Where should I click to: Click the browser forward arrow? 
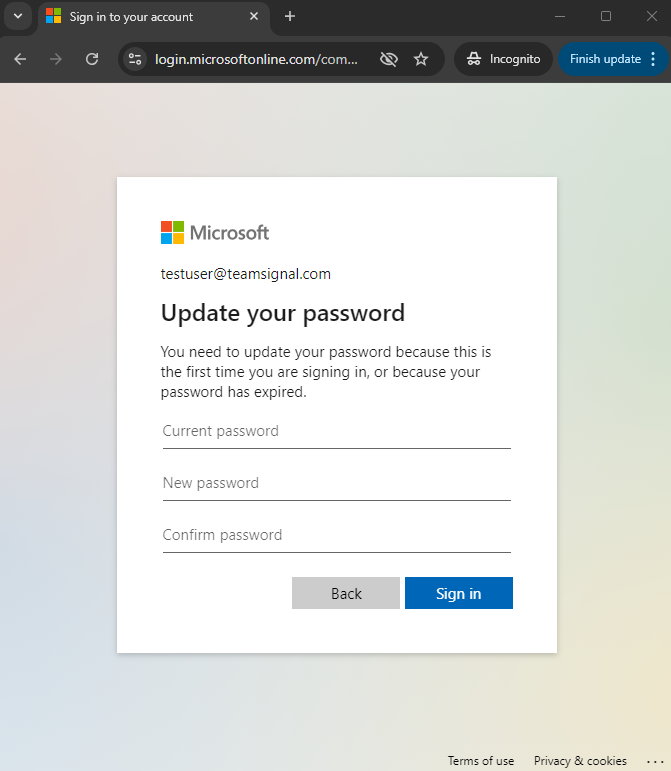[56, 59]
